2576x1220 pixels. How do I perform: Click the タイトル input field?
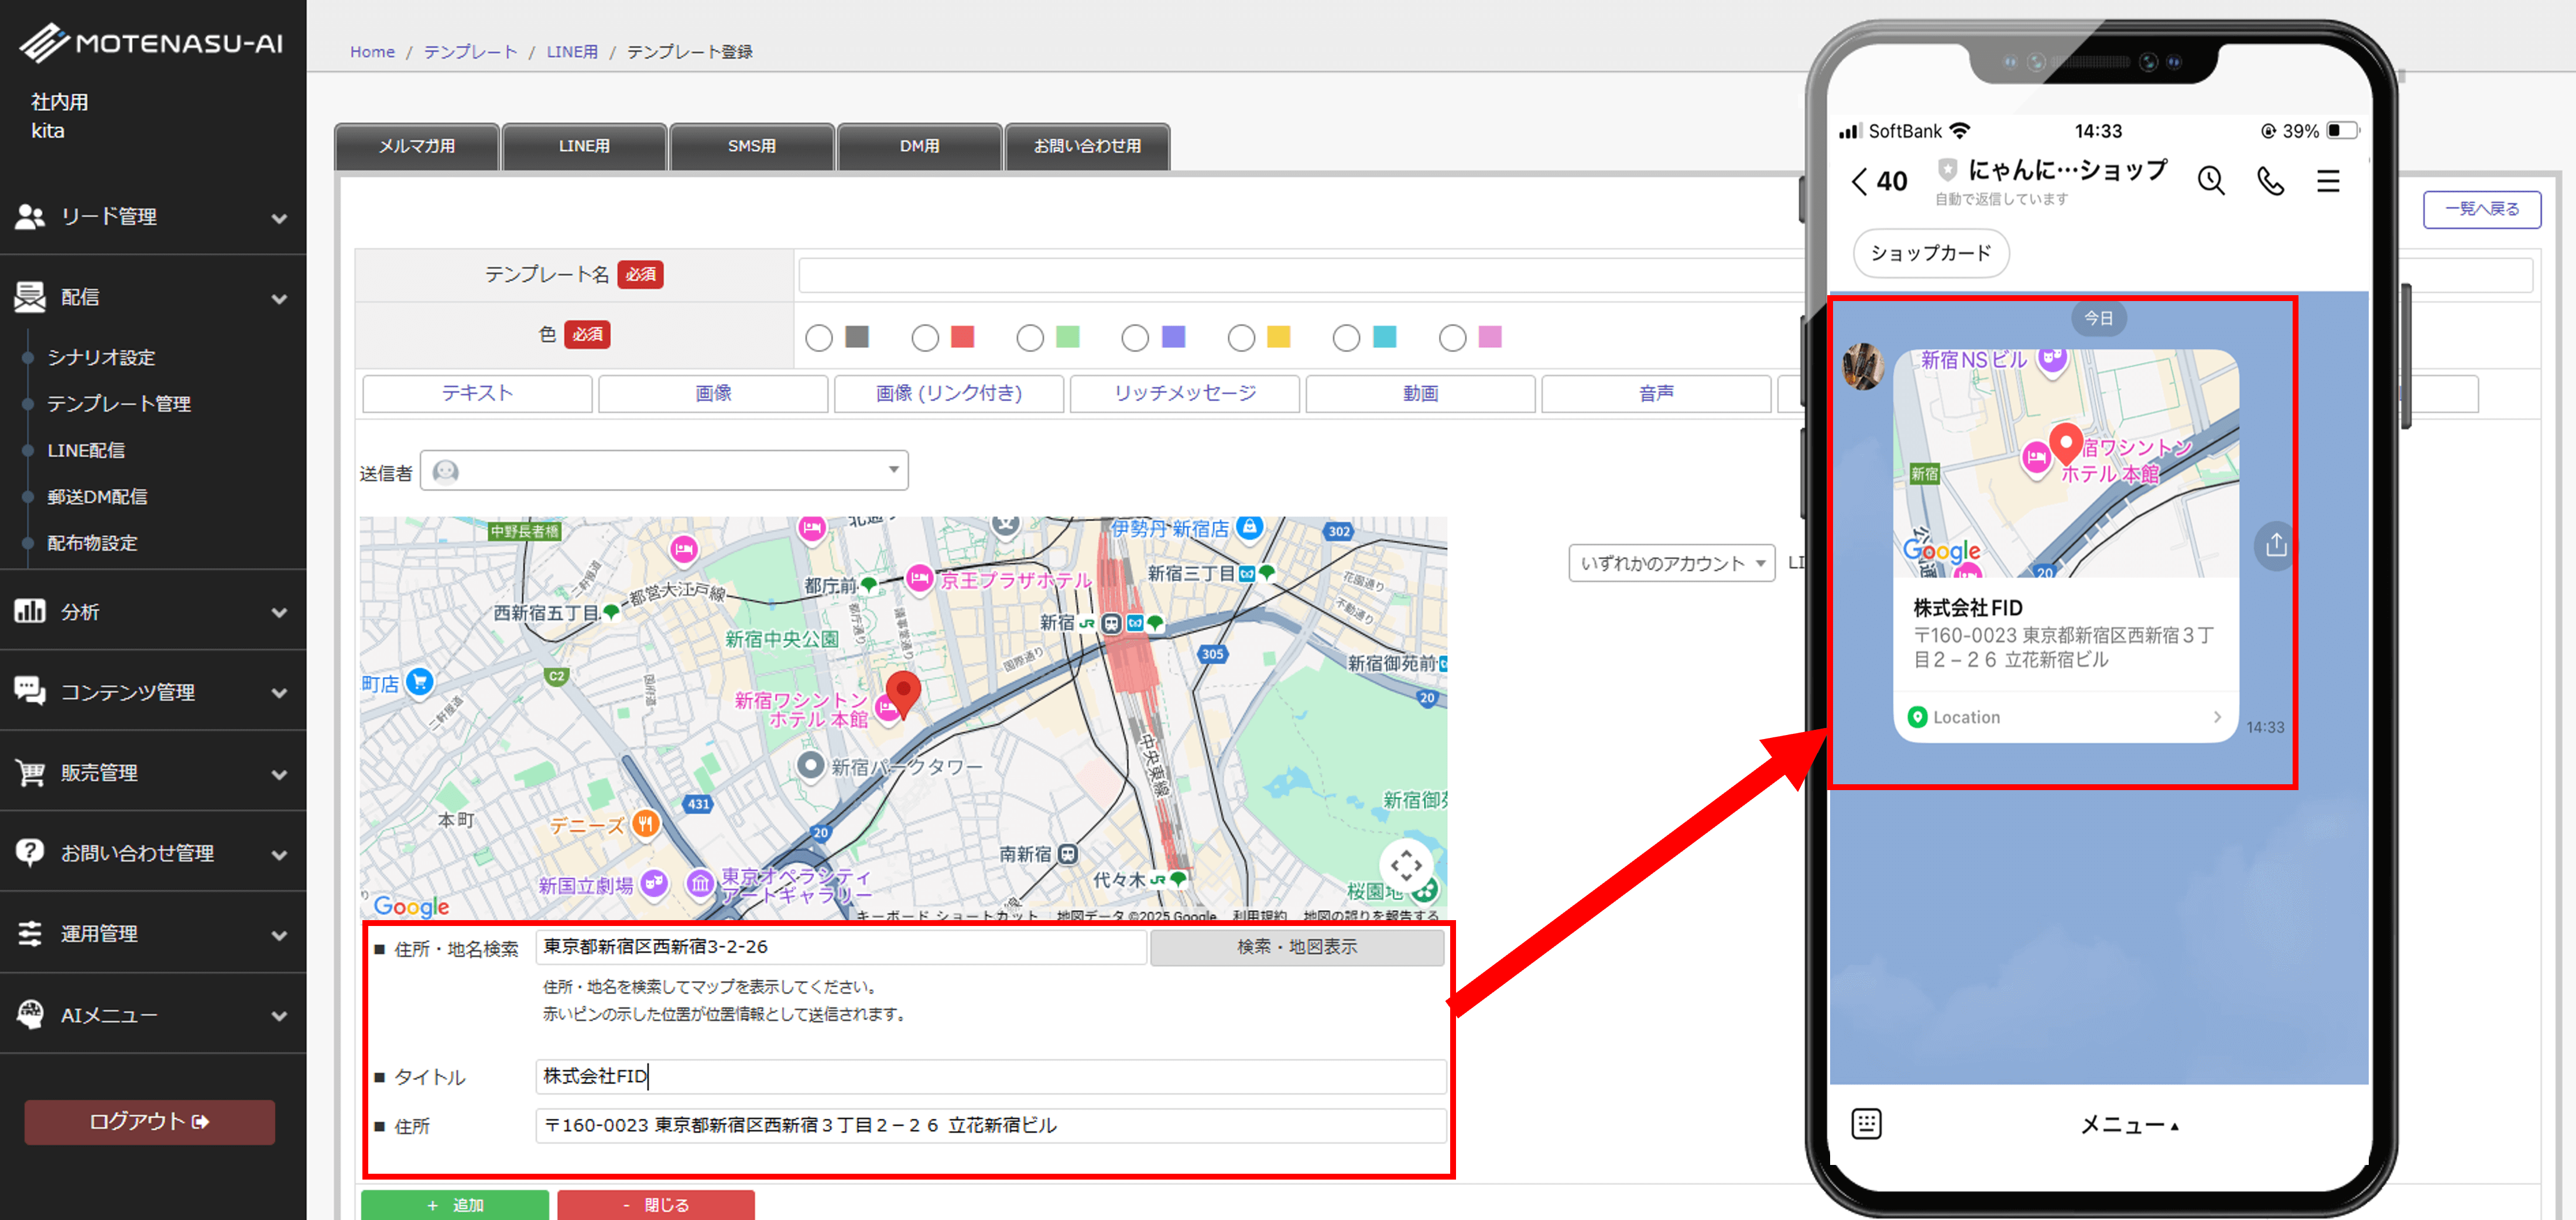click(x=990, y=1076)
